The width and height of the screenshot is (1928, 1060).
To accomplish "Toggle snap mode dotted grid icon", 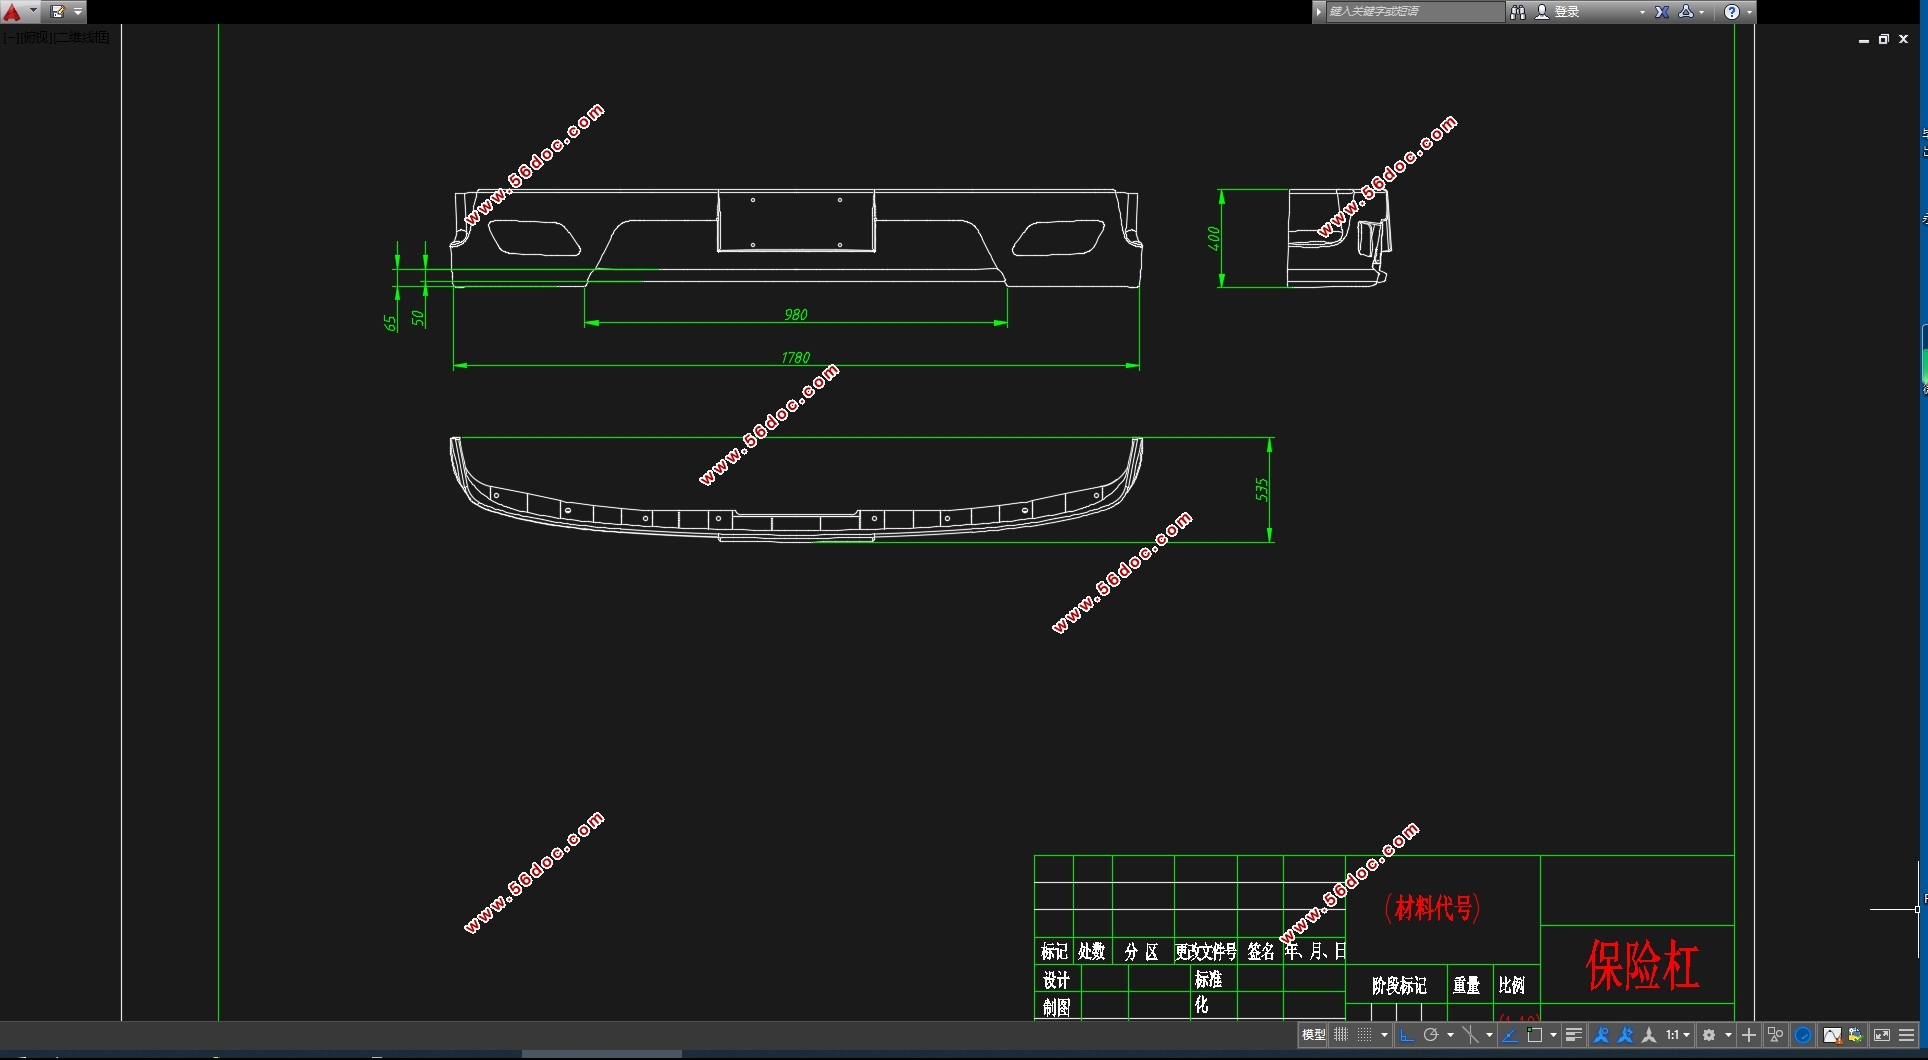I will click(1364, 1035).
